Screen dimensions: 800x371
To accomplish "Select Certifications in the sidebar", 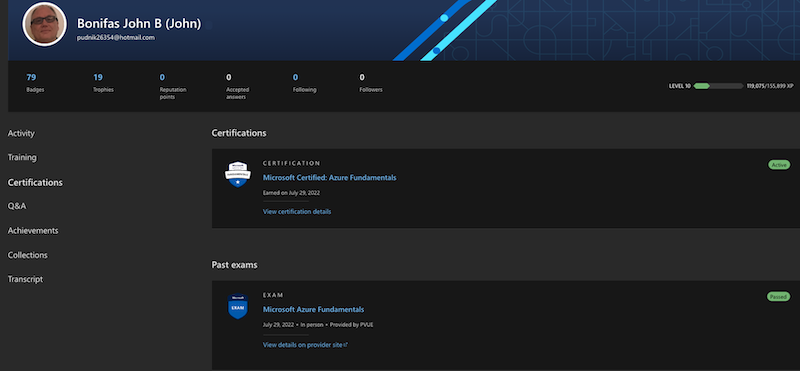I will (35, 182).
